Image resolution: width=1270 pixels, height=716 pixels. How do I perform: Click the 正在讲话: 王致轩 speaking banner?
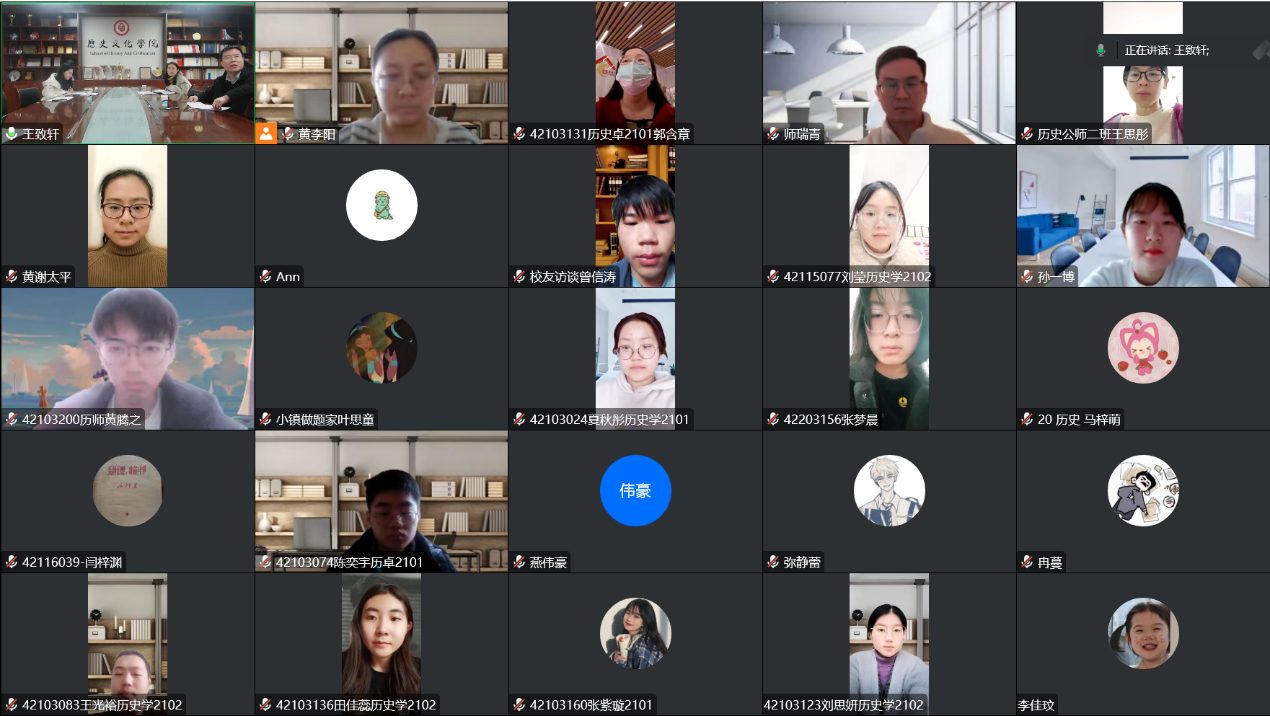(1165, 50)
